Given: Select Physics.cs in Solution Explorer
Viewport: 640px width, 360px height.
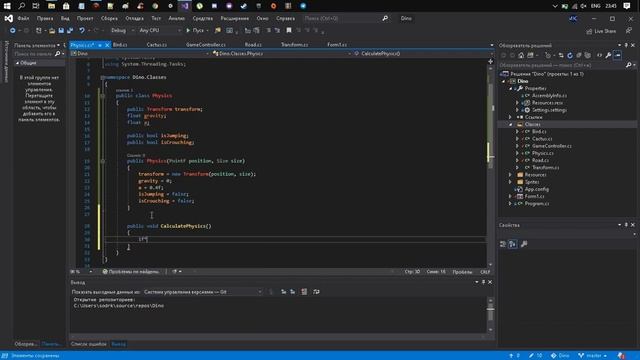Looking at the screenshot, I should click(x=542, y=153).
